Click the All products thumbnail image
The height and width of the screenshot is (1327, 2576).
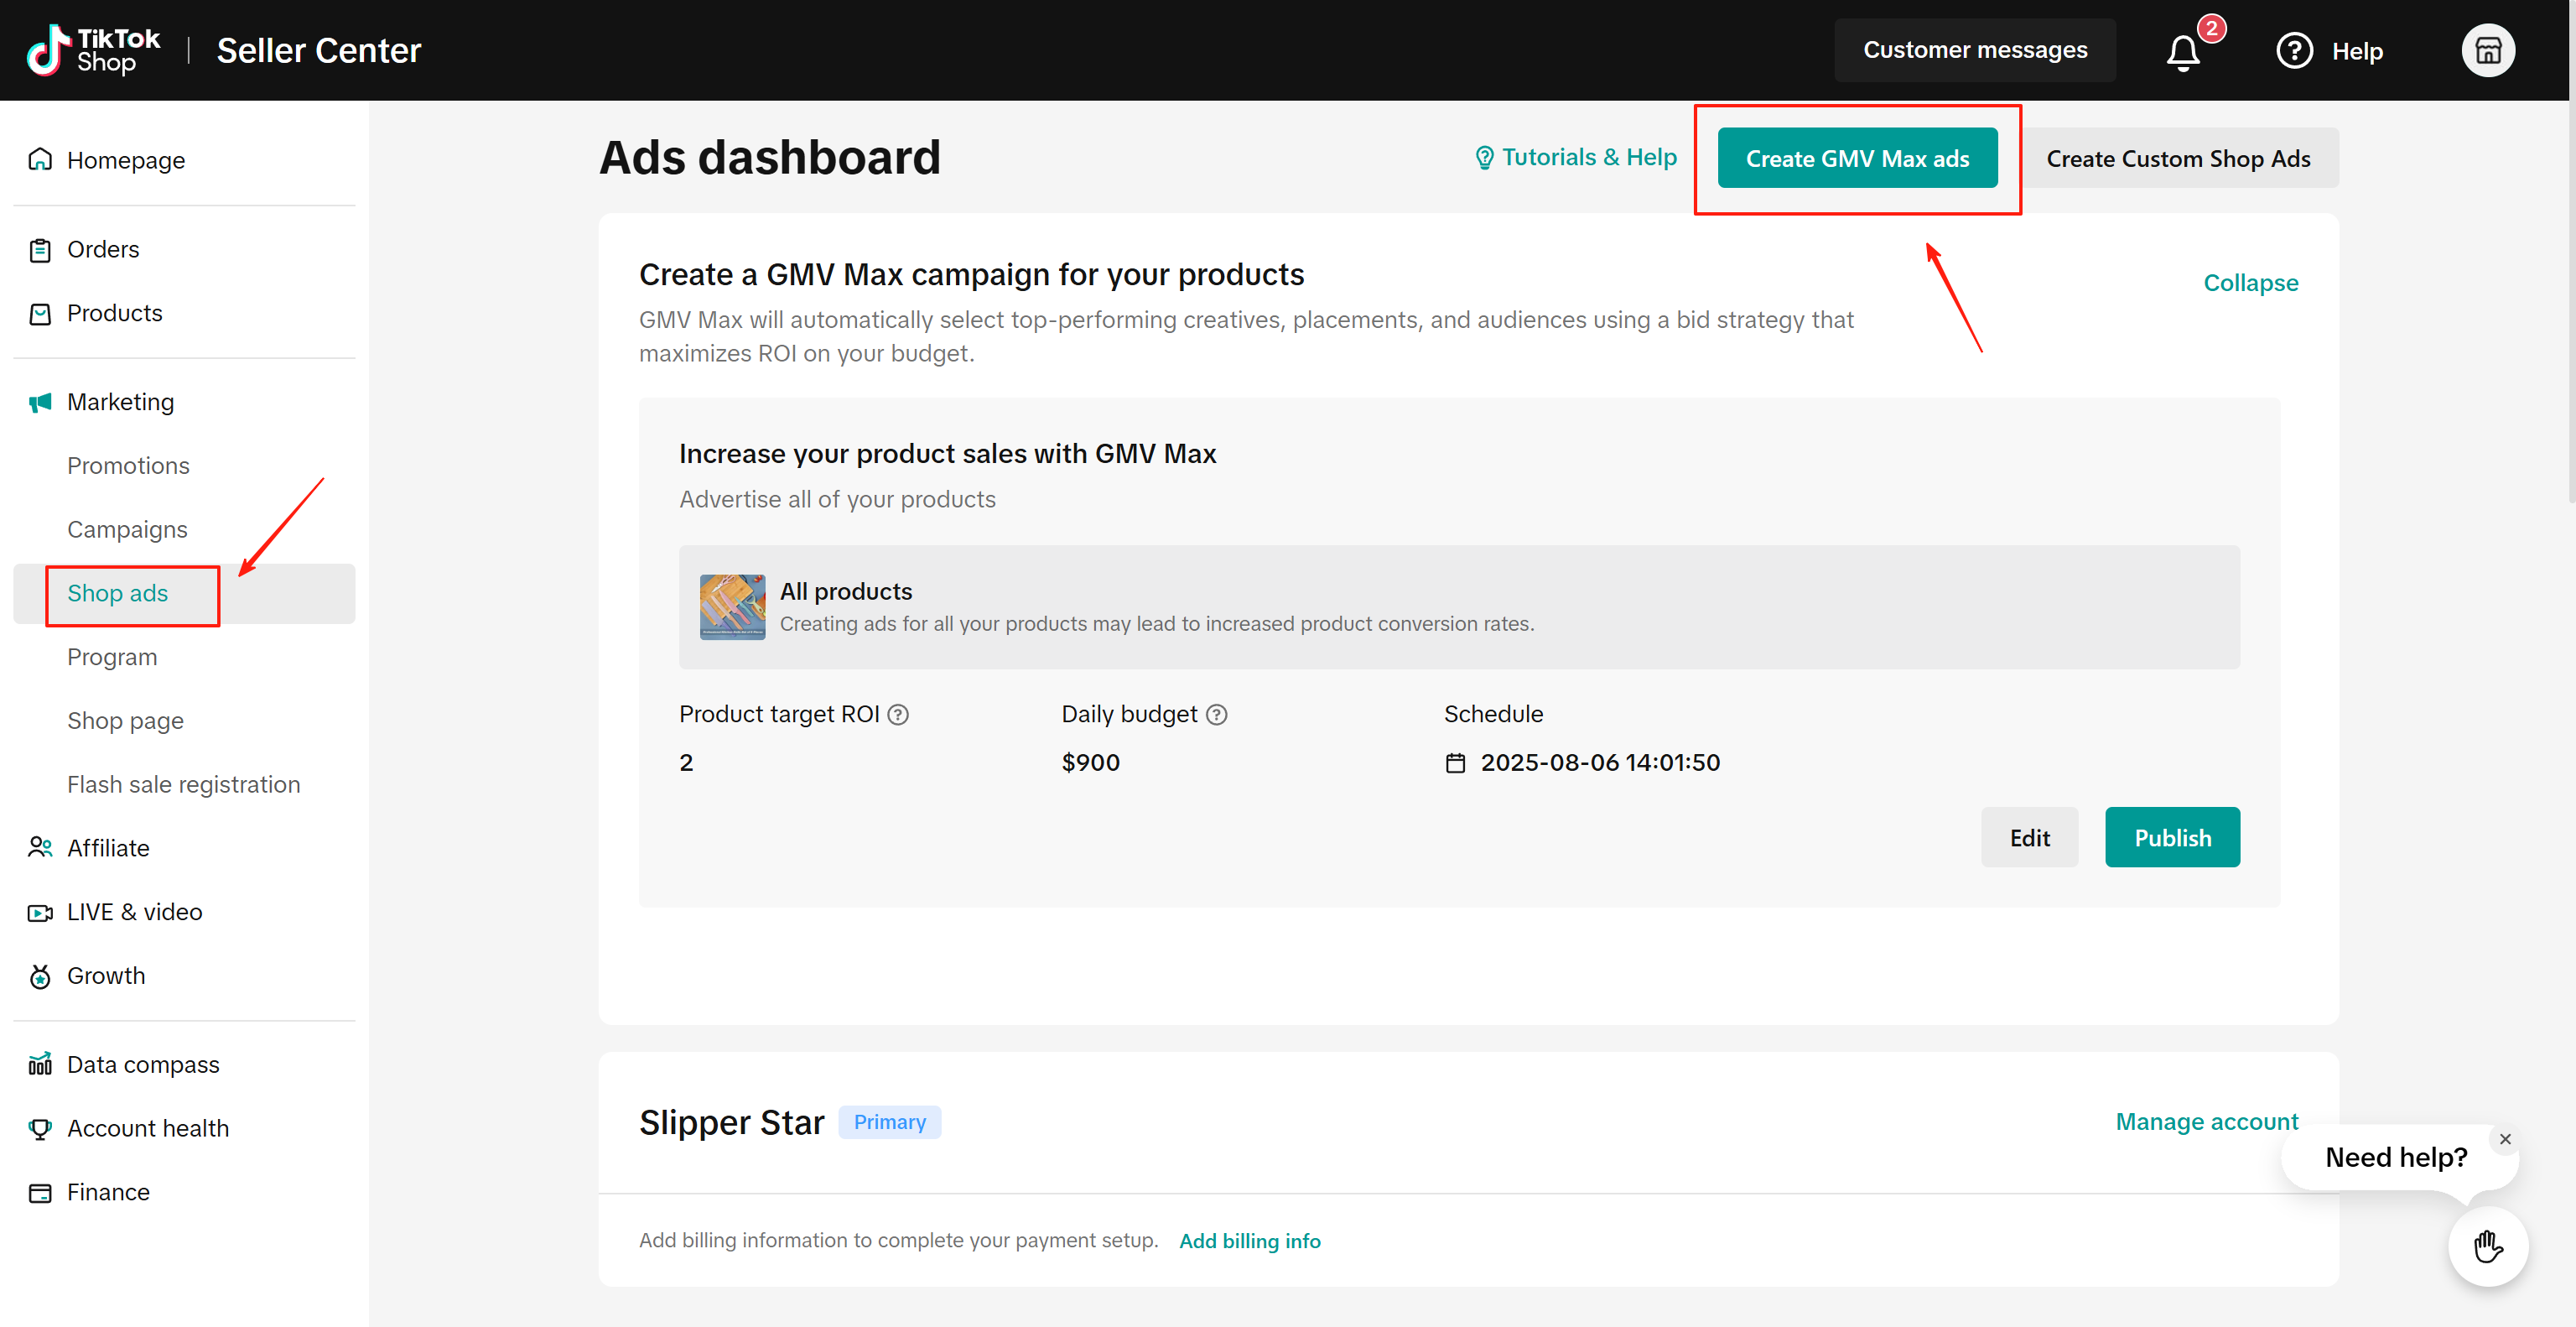[732, 607]
